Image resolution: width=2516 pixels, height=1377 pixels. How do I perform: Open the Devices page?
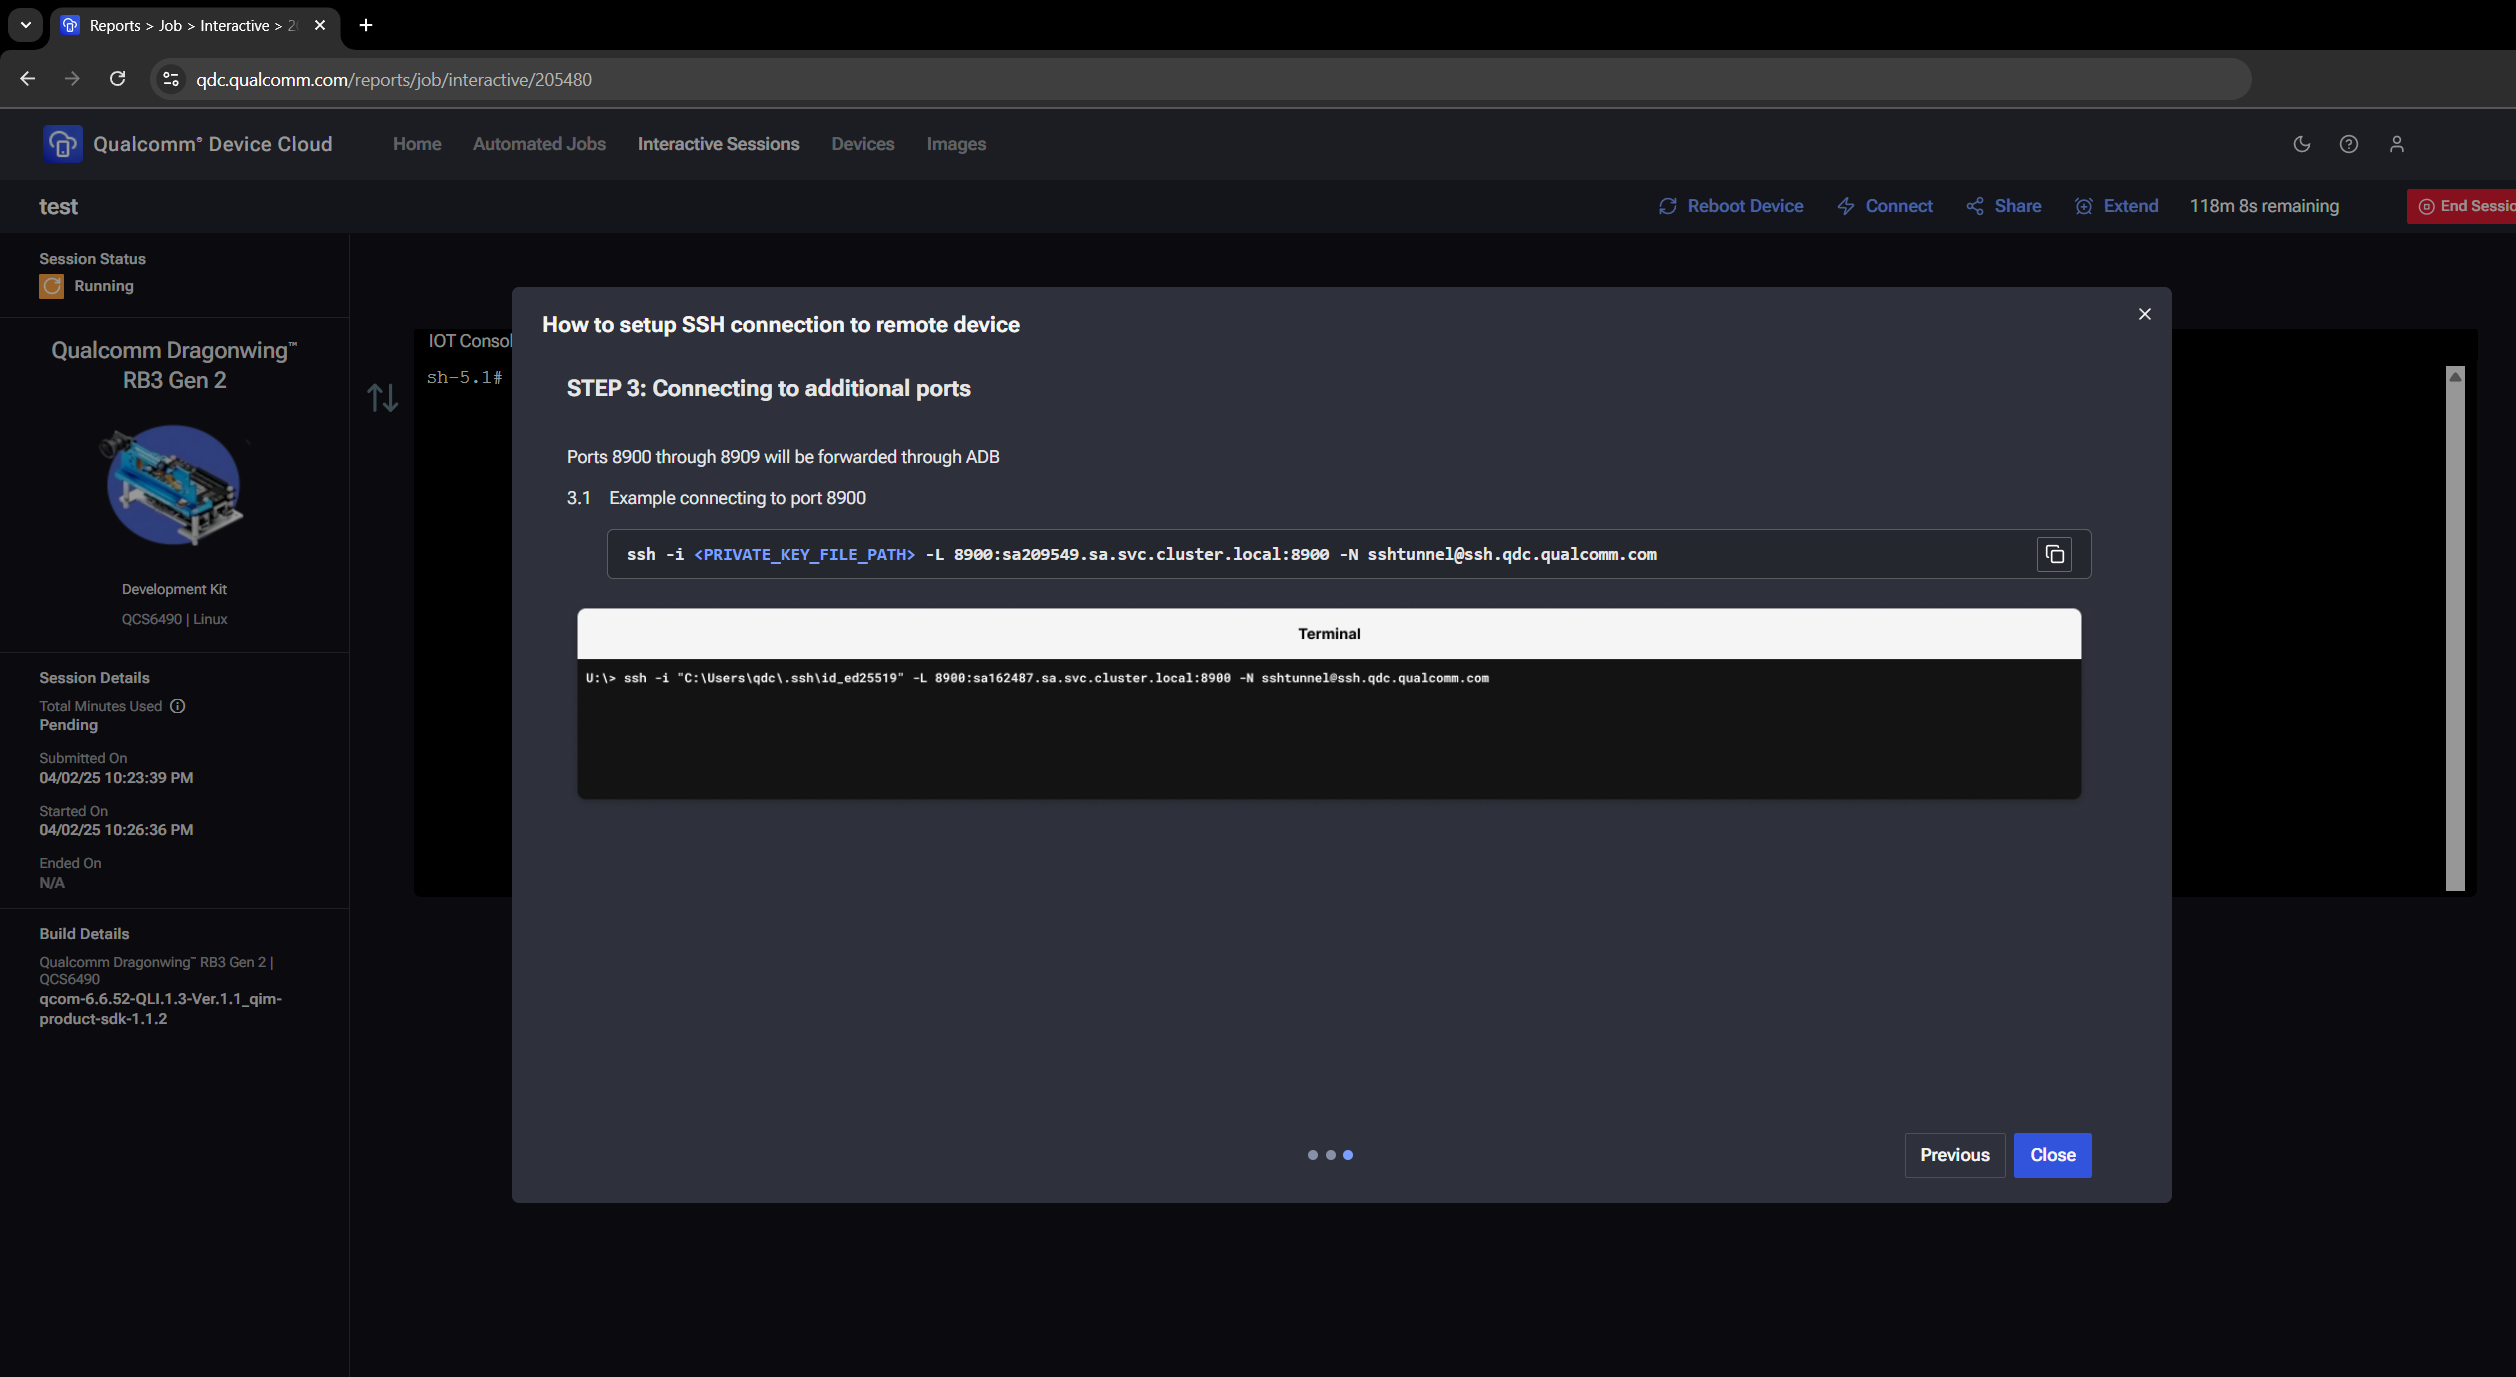(x=862, y=144)
